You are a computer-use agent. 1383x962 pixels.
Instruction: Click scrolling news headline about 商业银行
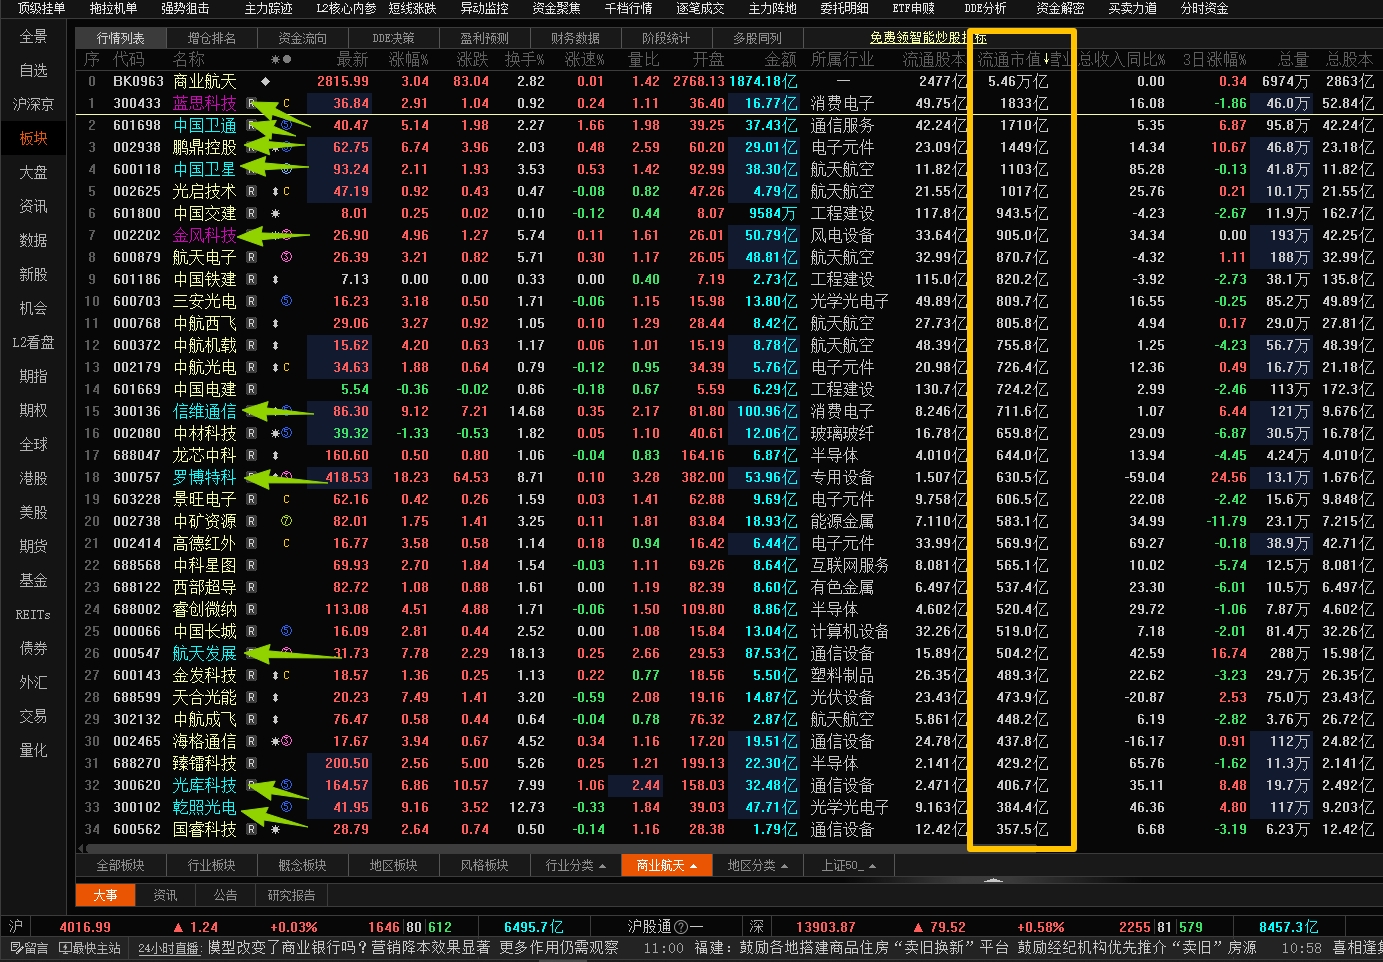pos(413,947)
